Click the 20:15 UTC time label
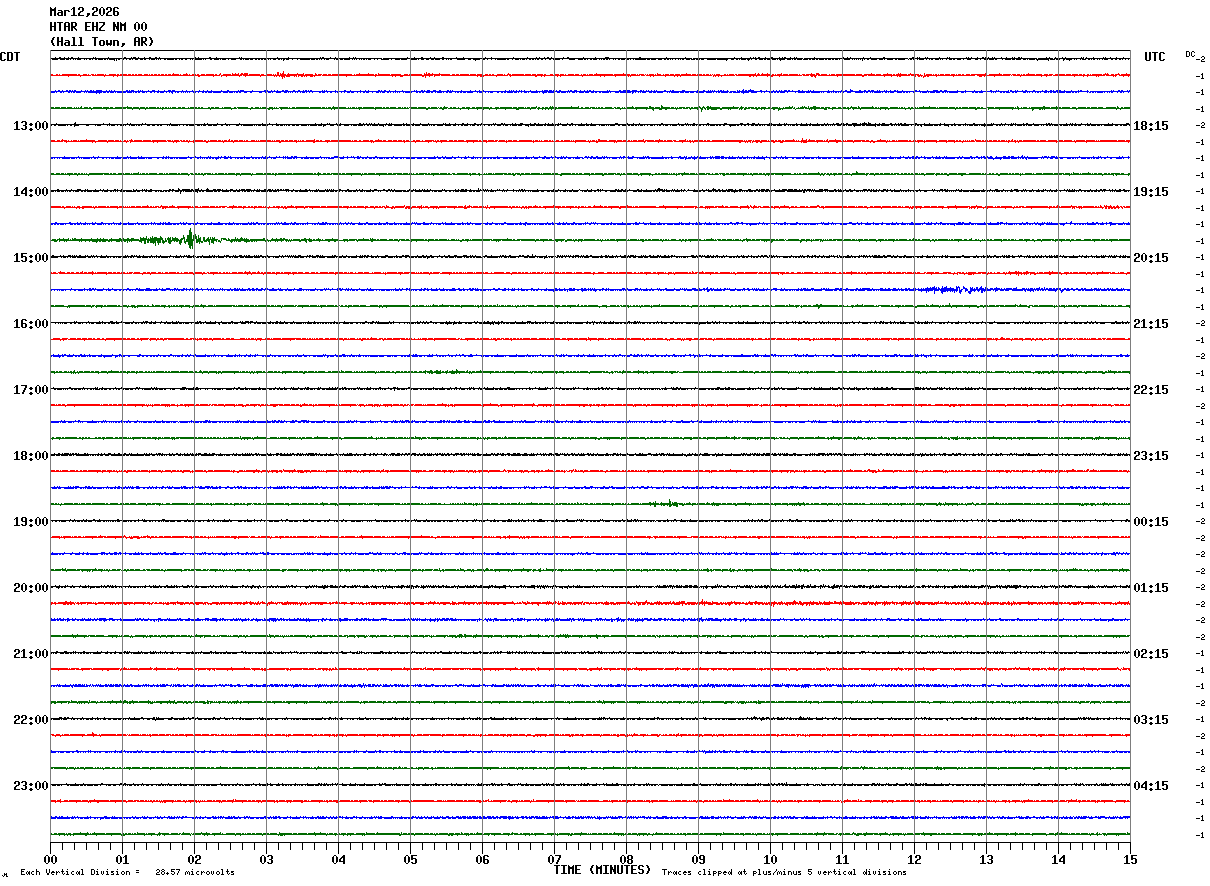This screenshot has height=886, width=1210. [1151, 258]
